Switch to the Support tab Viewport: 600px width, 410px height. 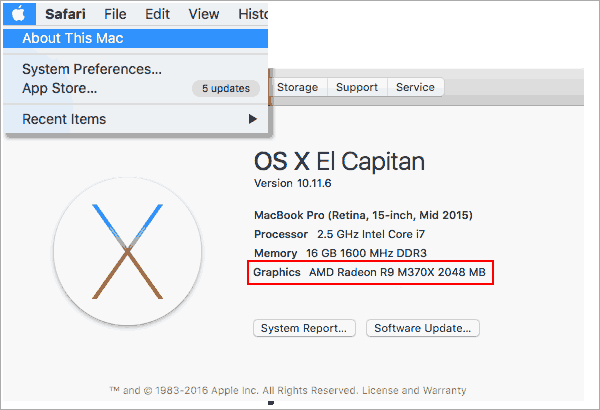tap(357, 87)
